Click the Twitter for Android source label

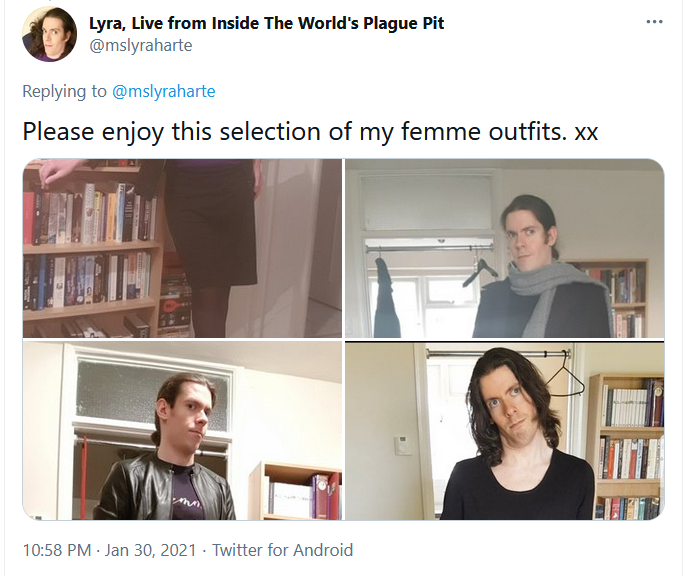tap(282, 550)
